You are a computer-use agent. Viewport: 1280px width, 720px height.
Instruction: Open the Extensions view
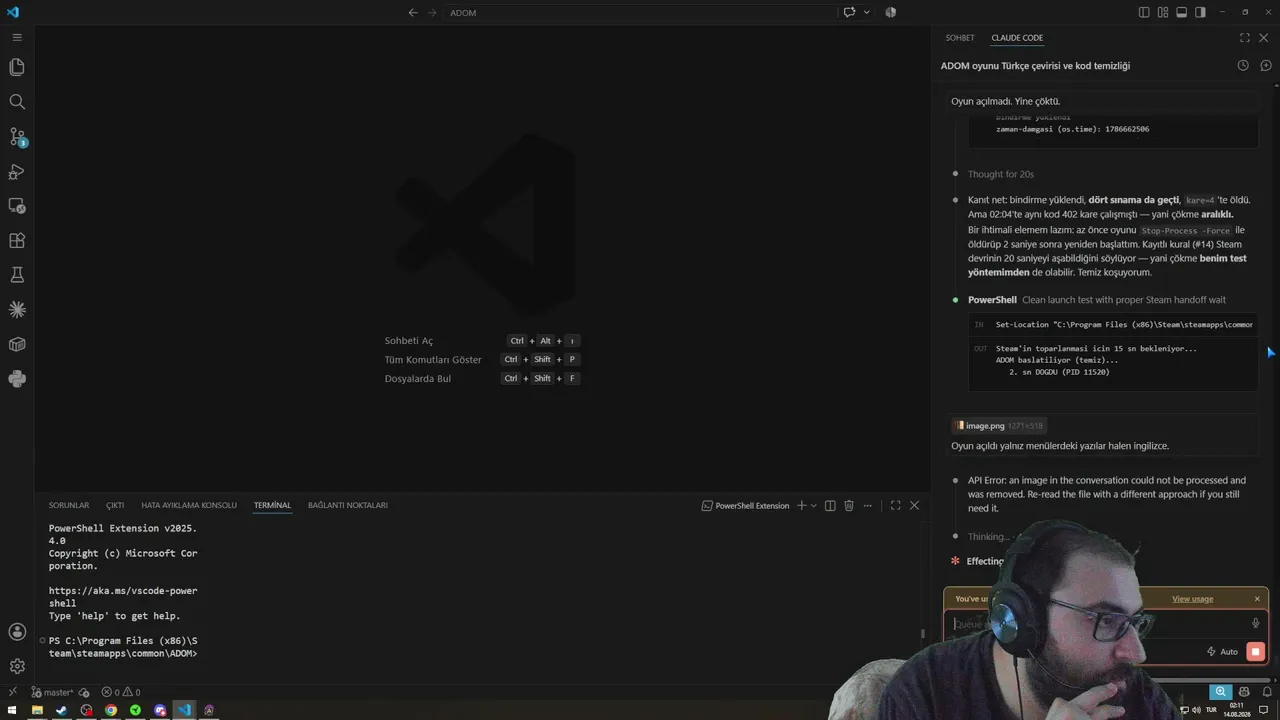pos(17,241)
